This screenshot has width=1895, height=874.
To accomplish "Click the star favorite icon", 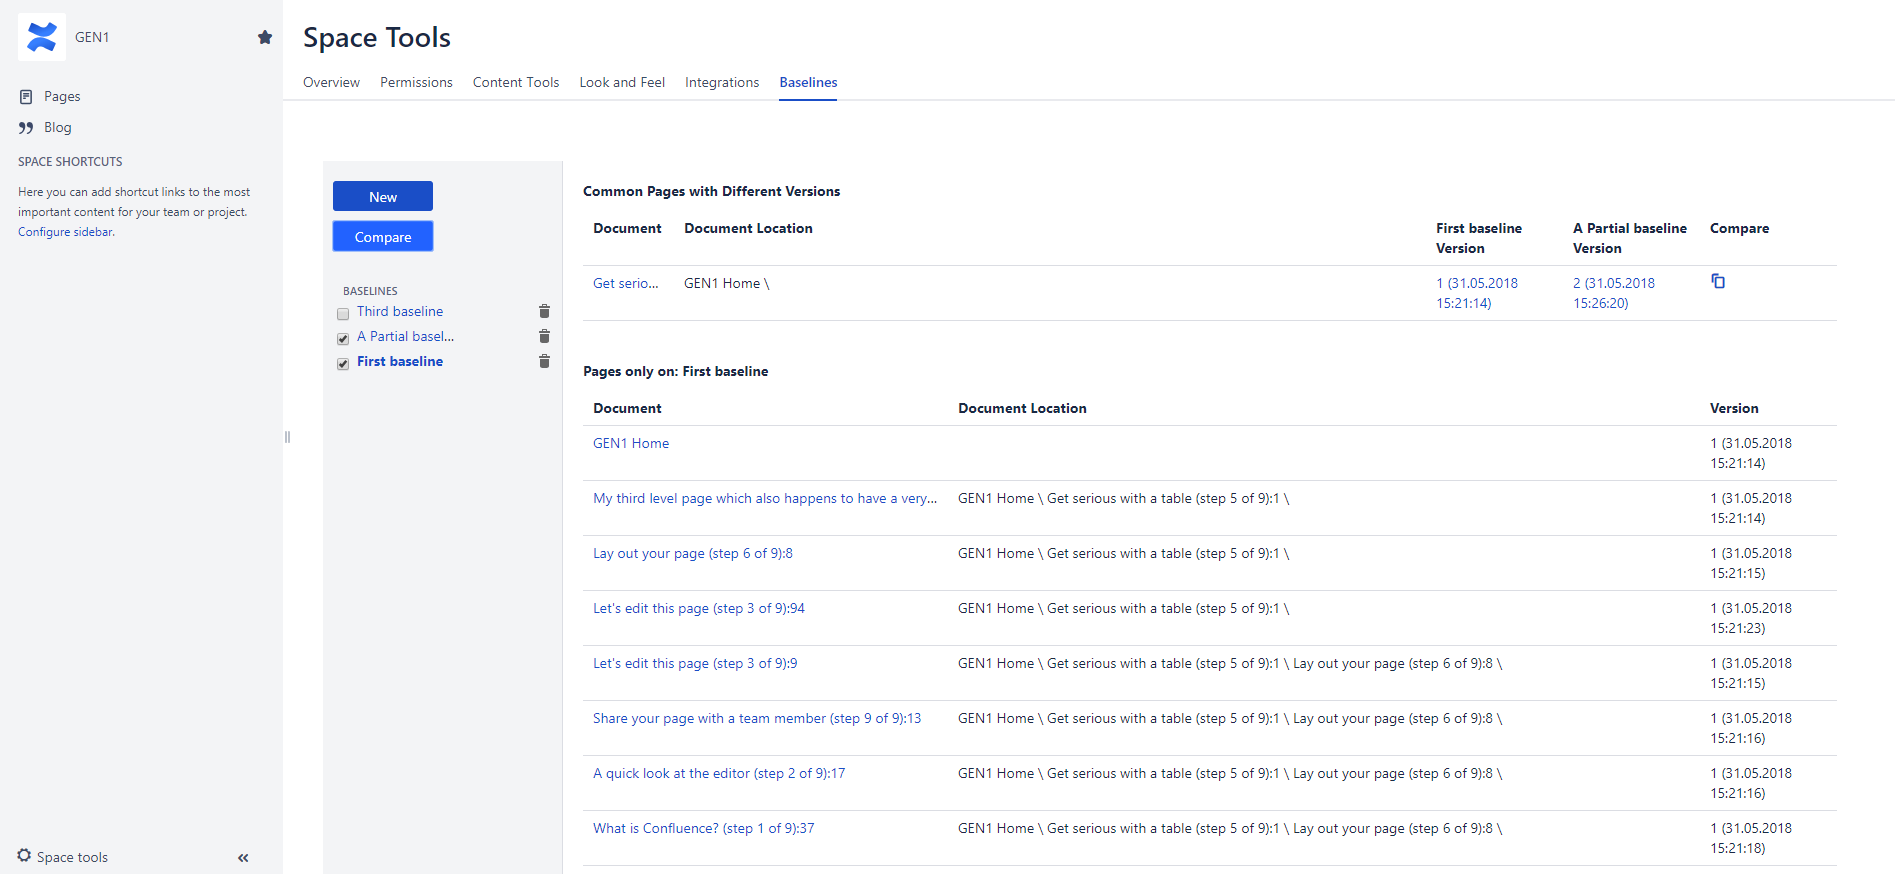I will click(265, 37).
